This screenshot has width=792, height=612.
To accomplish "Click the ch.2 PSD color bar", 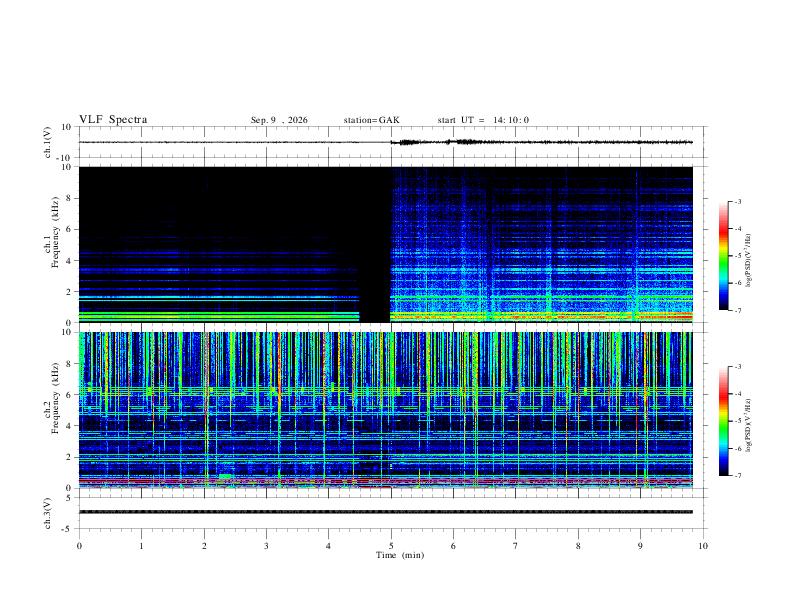I will tap(723, 421).
